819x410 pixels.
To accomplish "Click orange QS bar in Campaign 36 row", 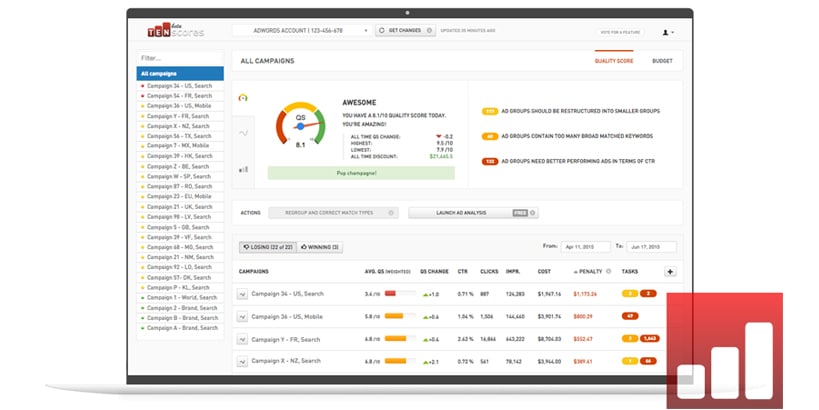I will coord(394,316).
